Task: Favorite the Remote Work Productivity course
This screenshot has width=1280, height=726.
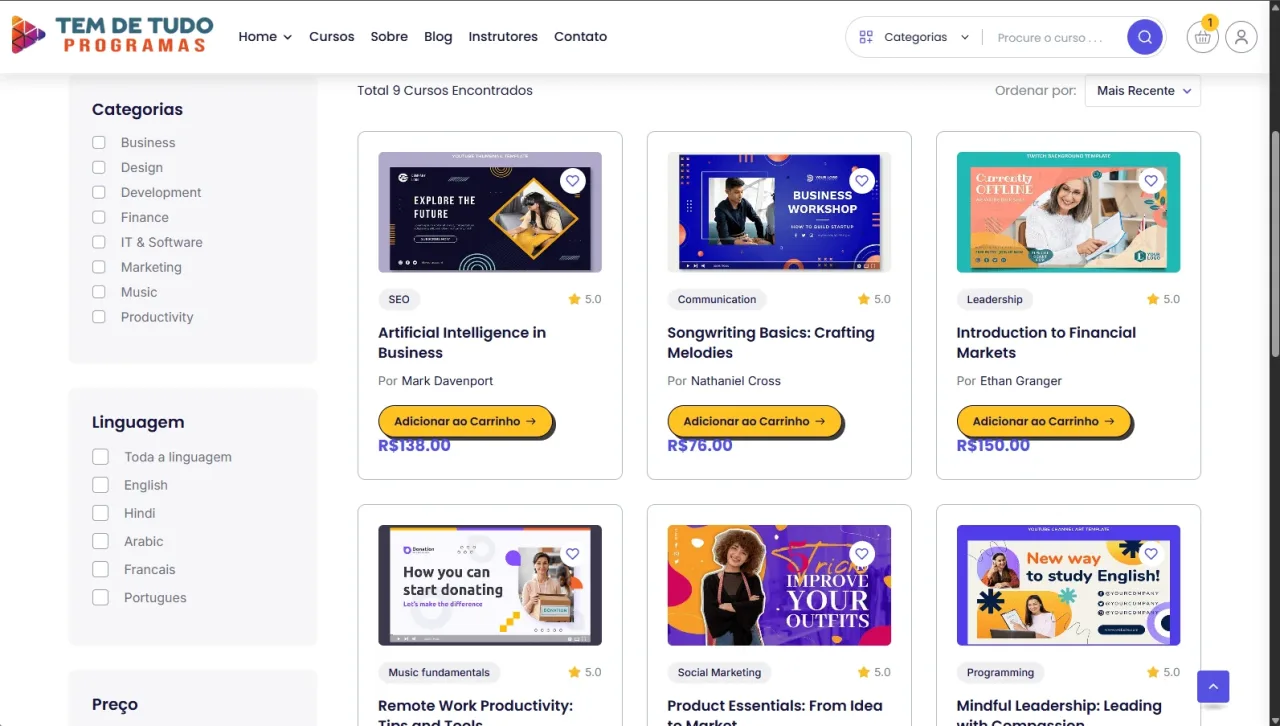Action: (572, 554)
